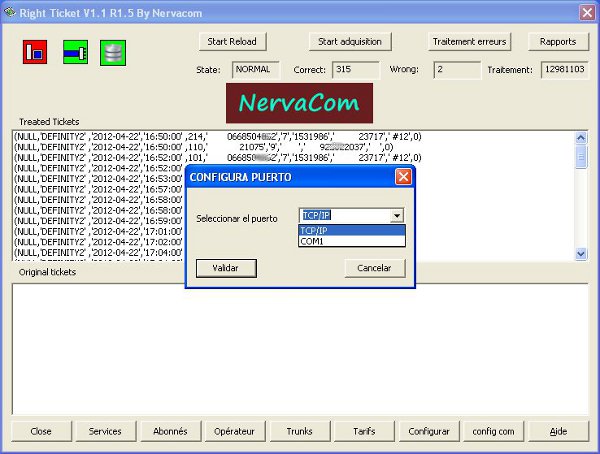This screenshot has height=454, width=600.
Task: Click the green connector cable icon
Action: 74,52
